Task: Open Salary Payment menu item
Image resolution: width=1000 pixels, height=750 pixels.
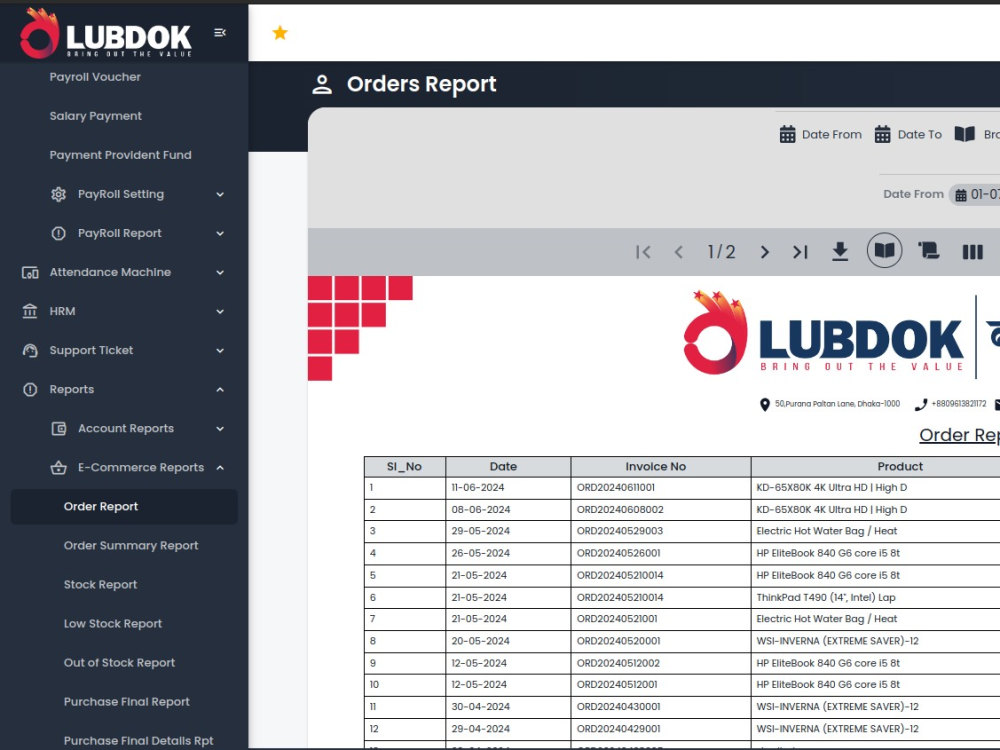Action: tap(96, 116)
